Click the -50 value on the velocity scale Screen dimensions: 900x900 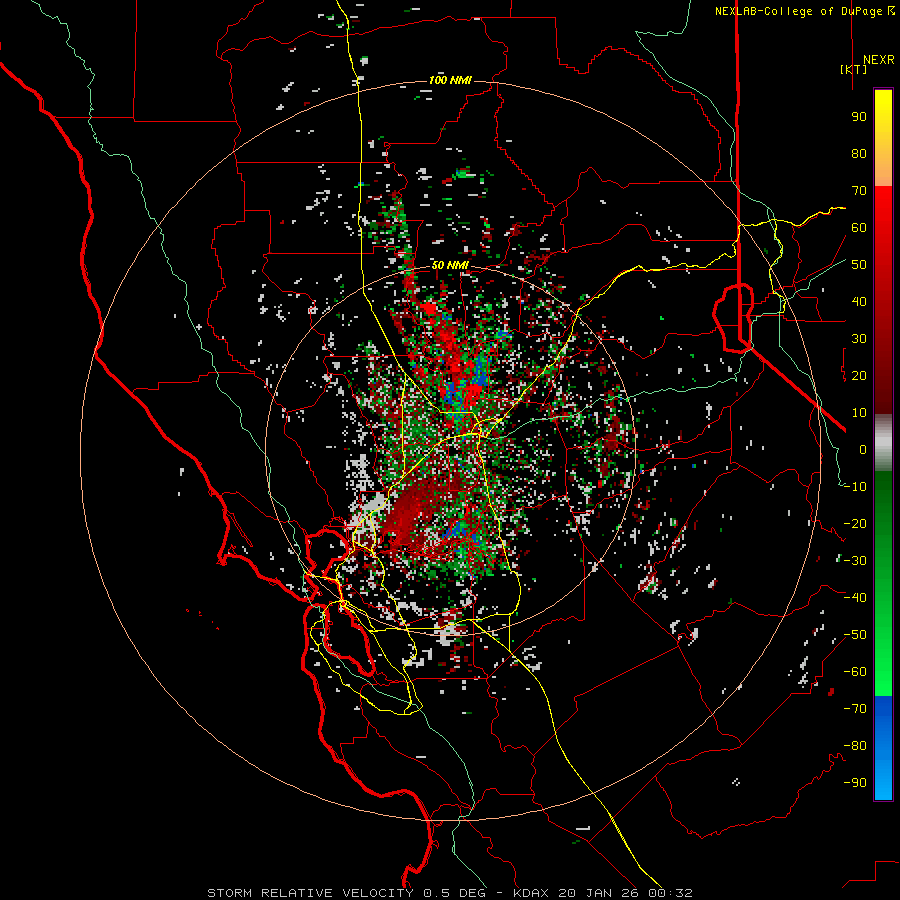855,635
